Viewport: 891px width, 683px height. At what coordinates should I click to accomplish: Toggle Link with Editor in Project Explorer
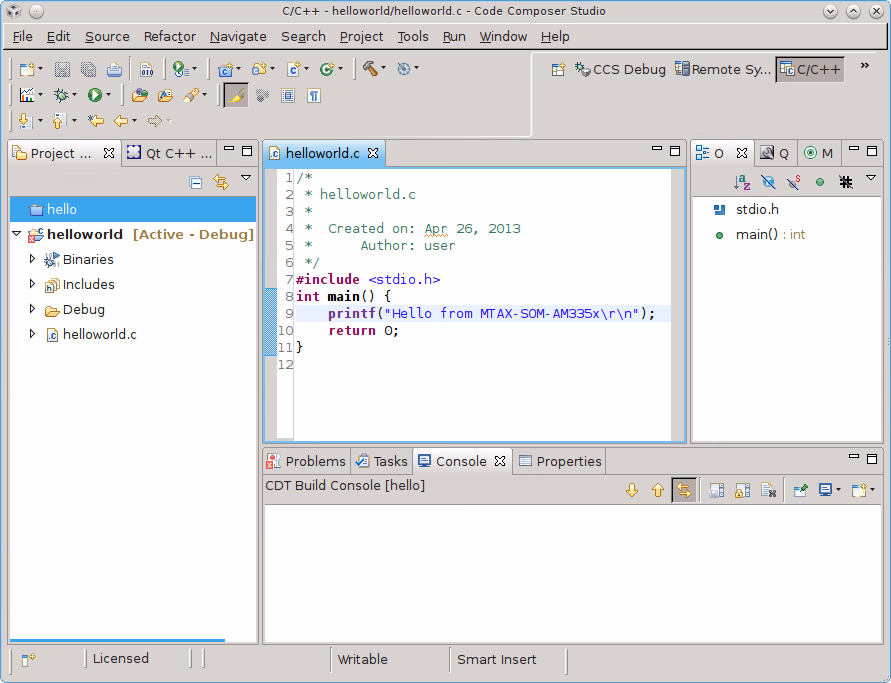click(x=221, y=182)
